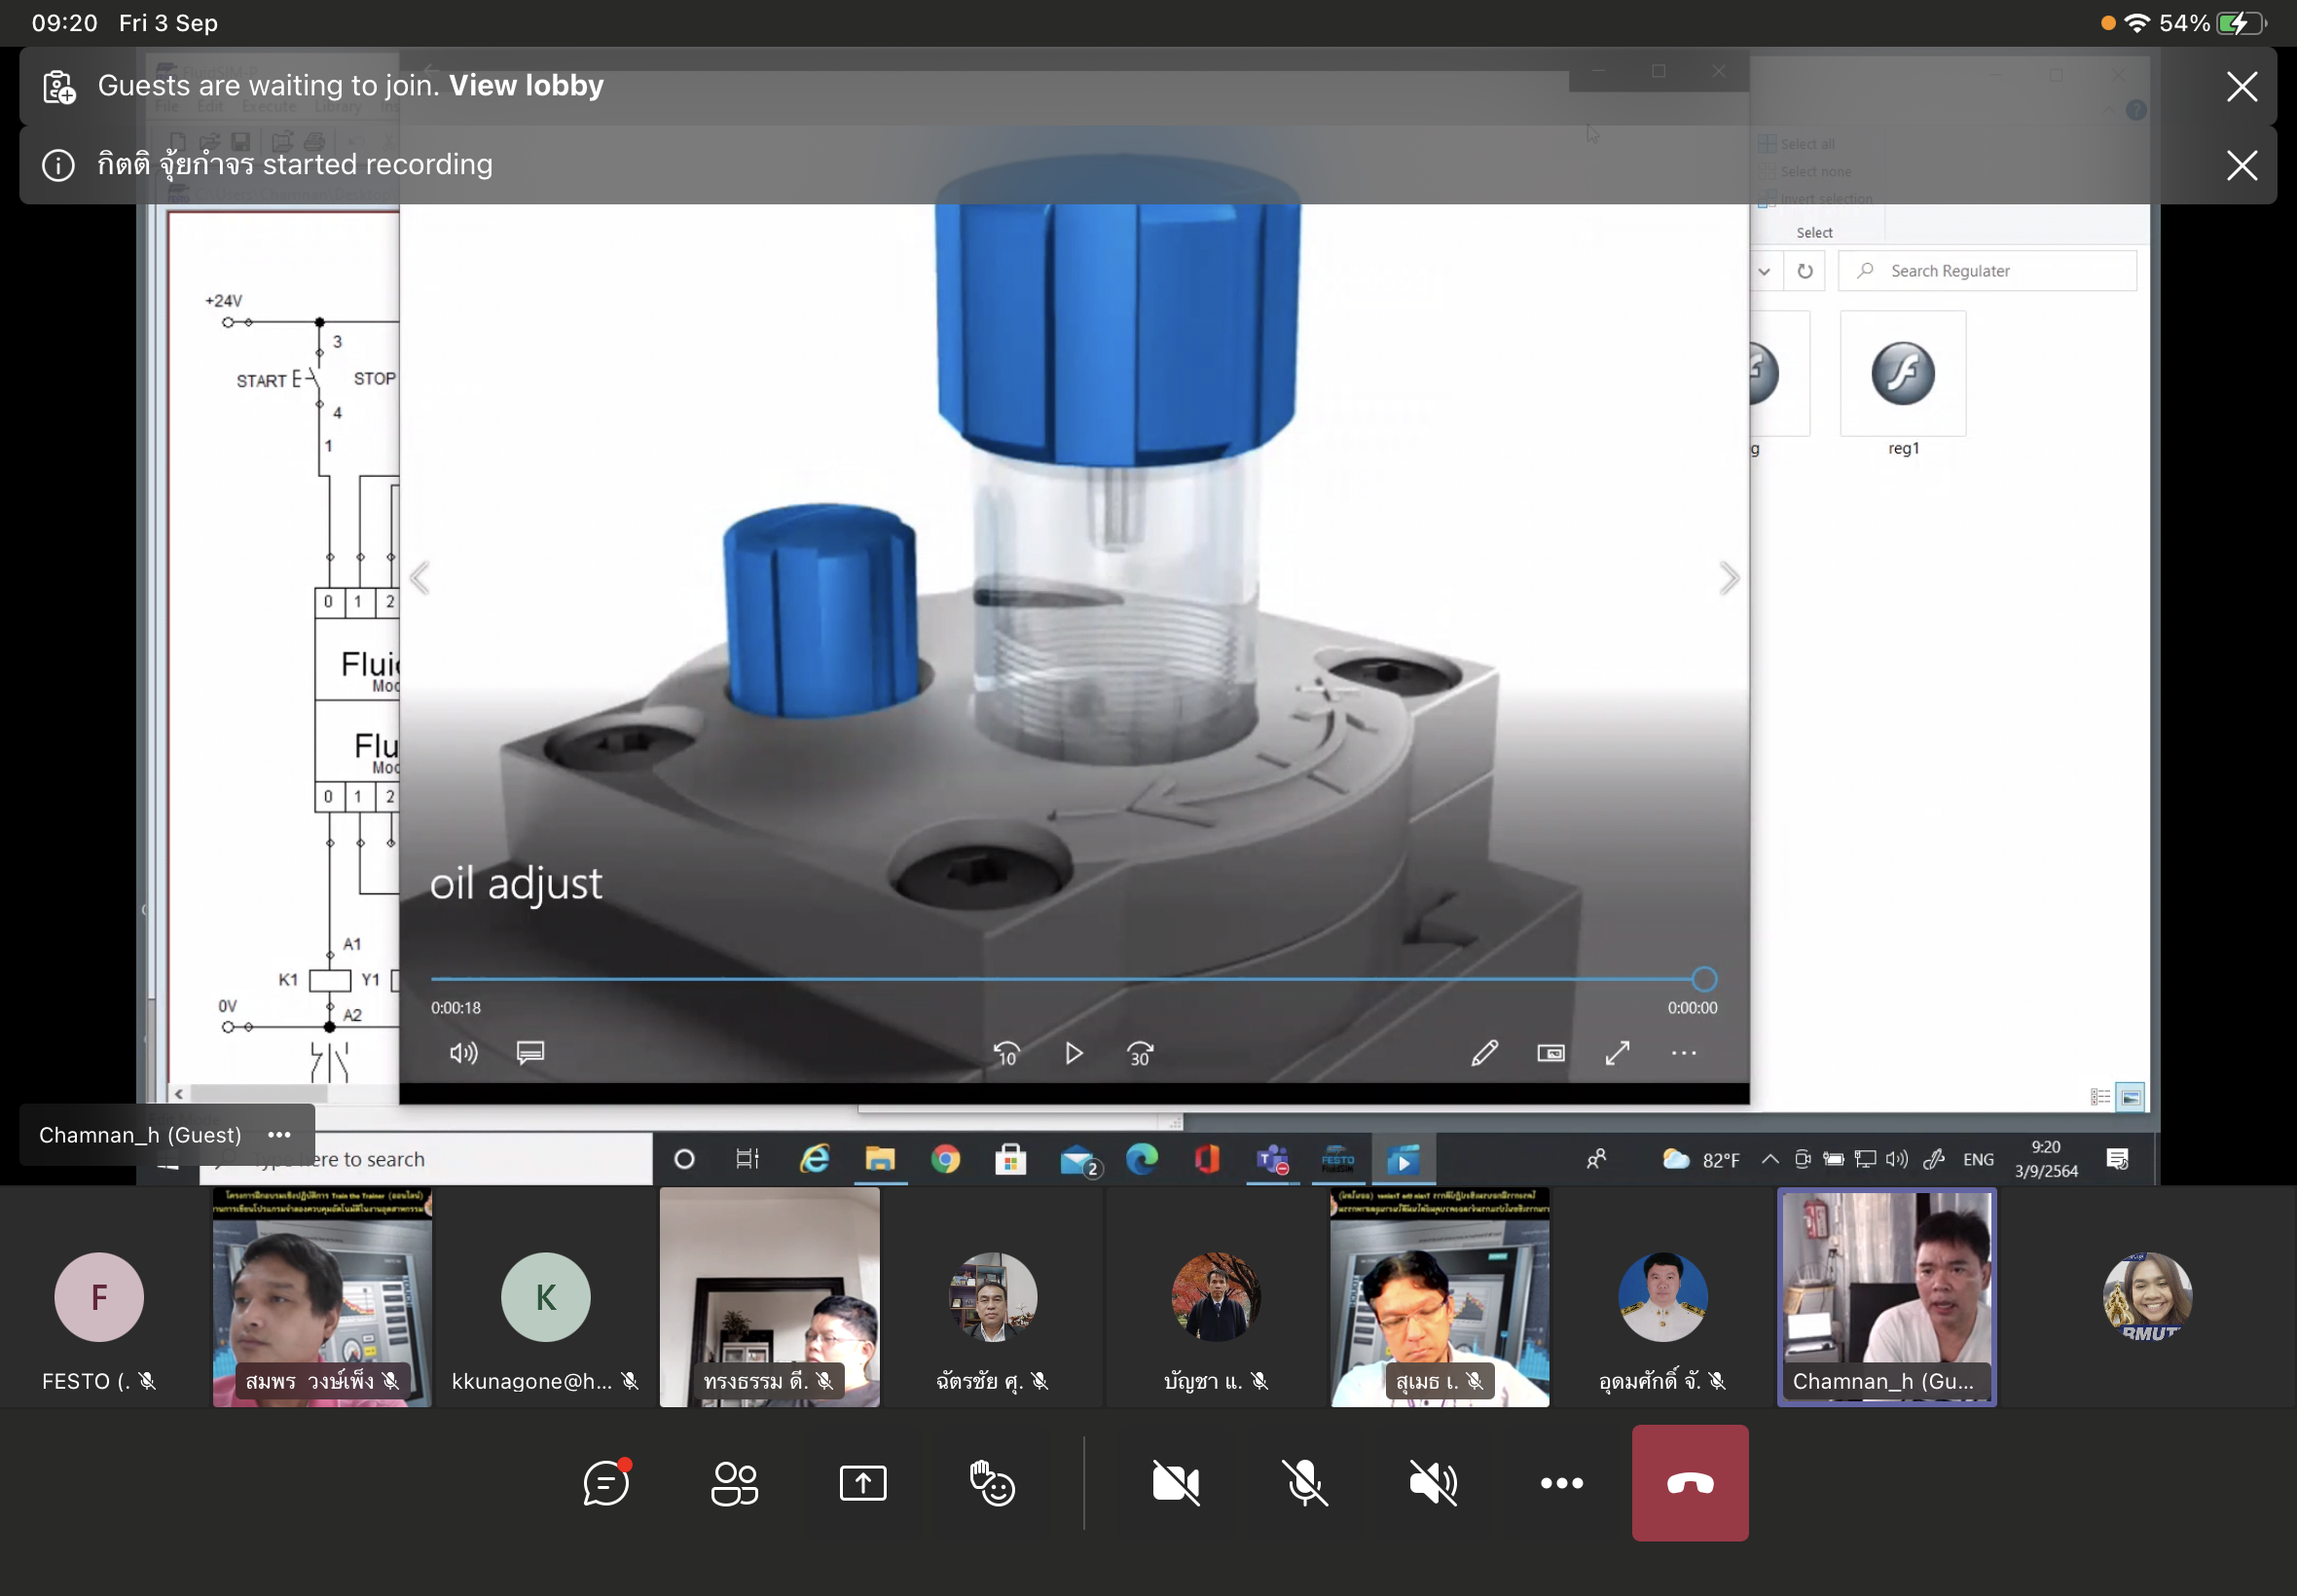Unmute the microphone
This screenshot has width=2297, height=1596.
[x=1305, y=1482]
